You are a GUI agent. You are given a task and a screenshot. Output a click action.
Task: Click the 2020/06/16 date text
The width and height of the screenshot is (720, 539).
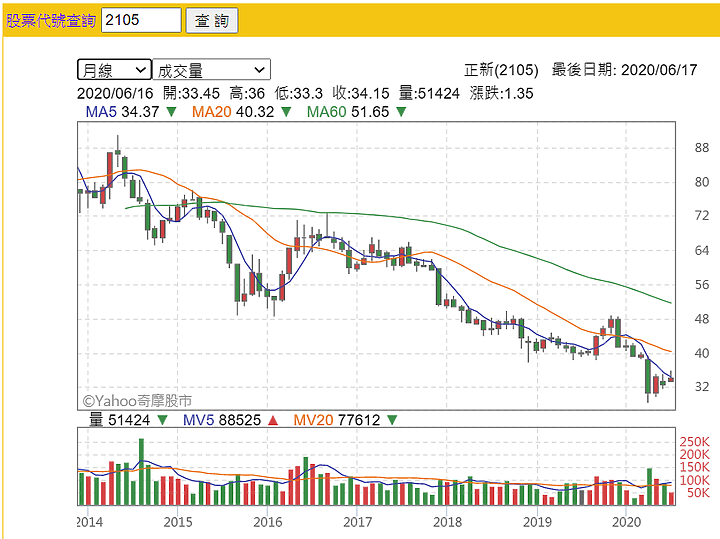pos(115,93)
